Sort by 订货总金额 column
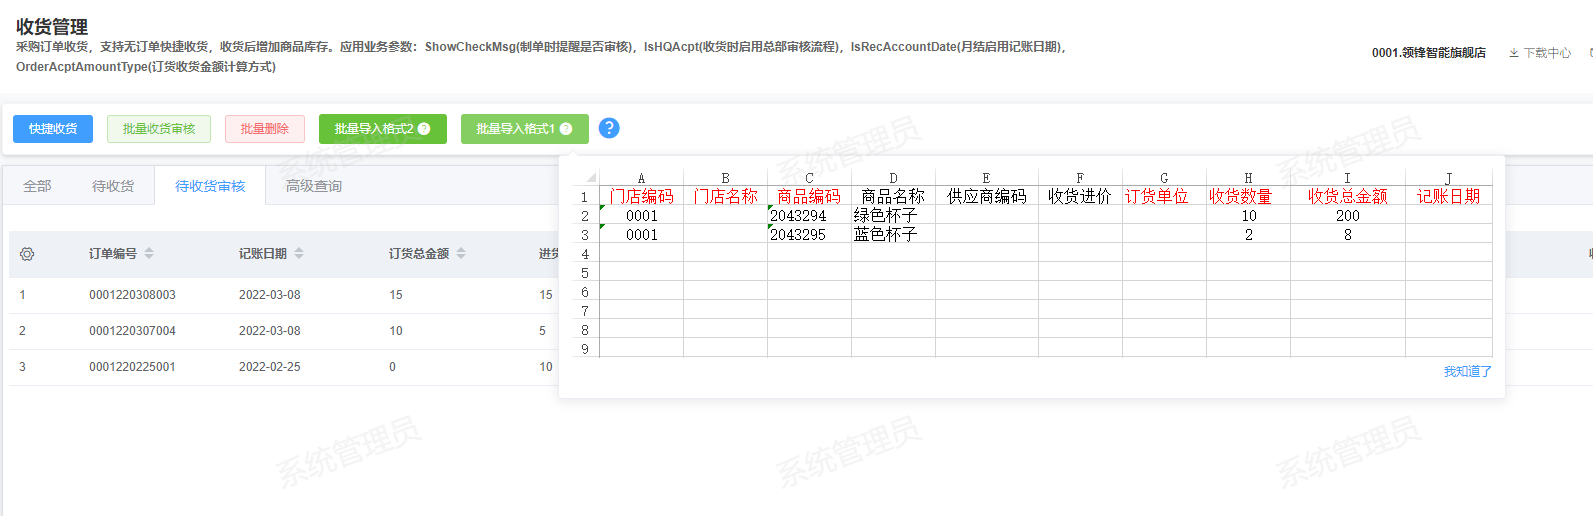 click(x=461, y=254)
